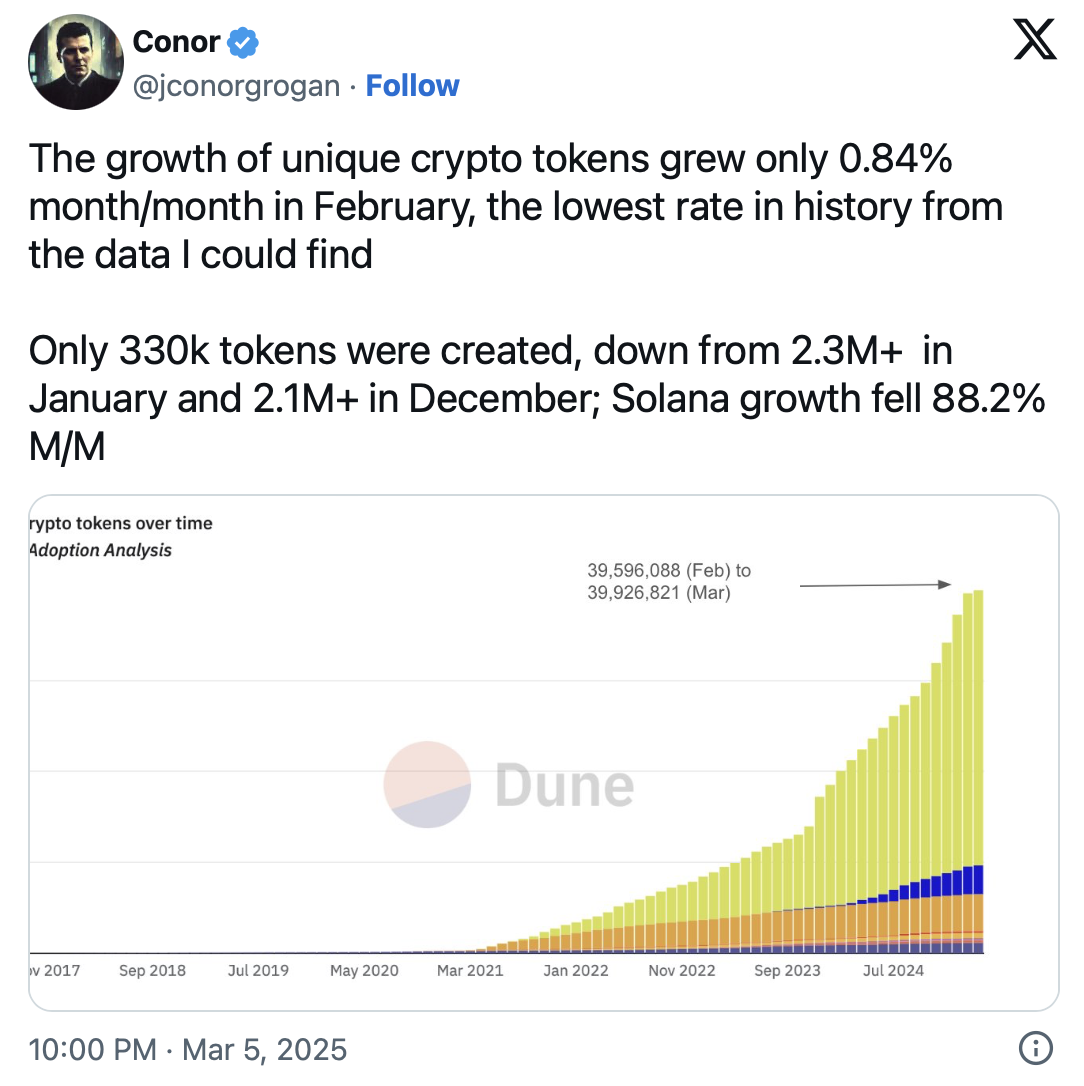Click the Nov 2022 axis label
Viewport: 1084px width, 1086px height.
pyautogui.click(x=682, y=971)
